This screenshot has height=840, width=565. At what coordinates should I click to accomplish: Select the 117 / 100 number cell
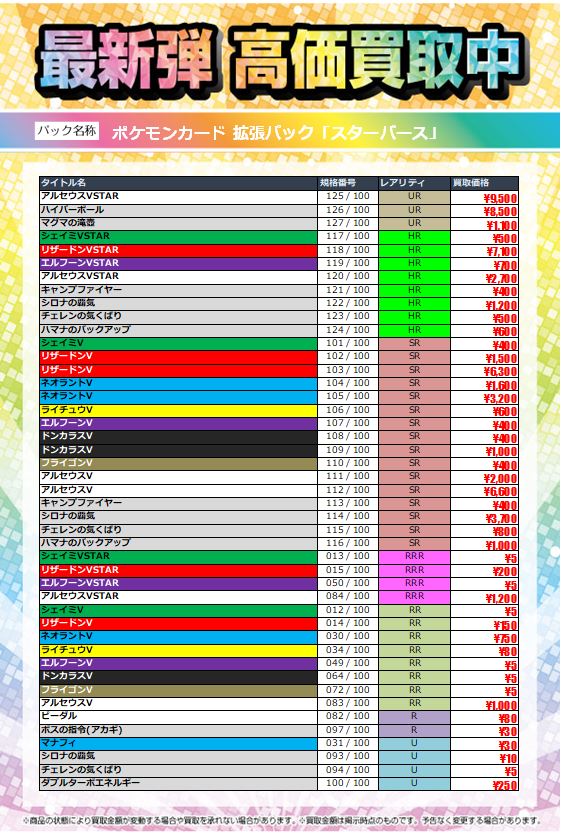click(348, 236)
